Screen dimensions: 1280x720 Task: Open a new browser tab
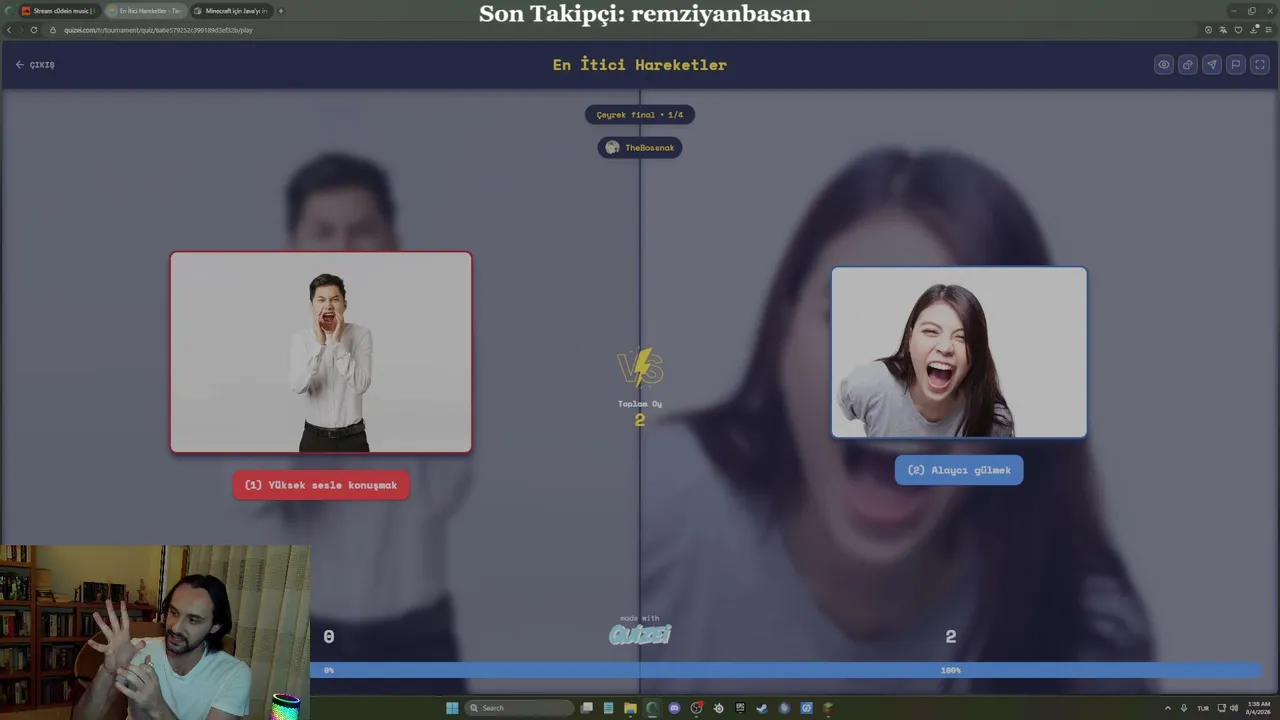tap(281, 11)
